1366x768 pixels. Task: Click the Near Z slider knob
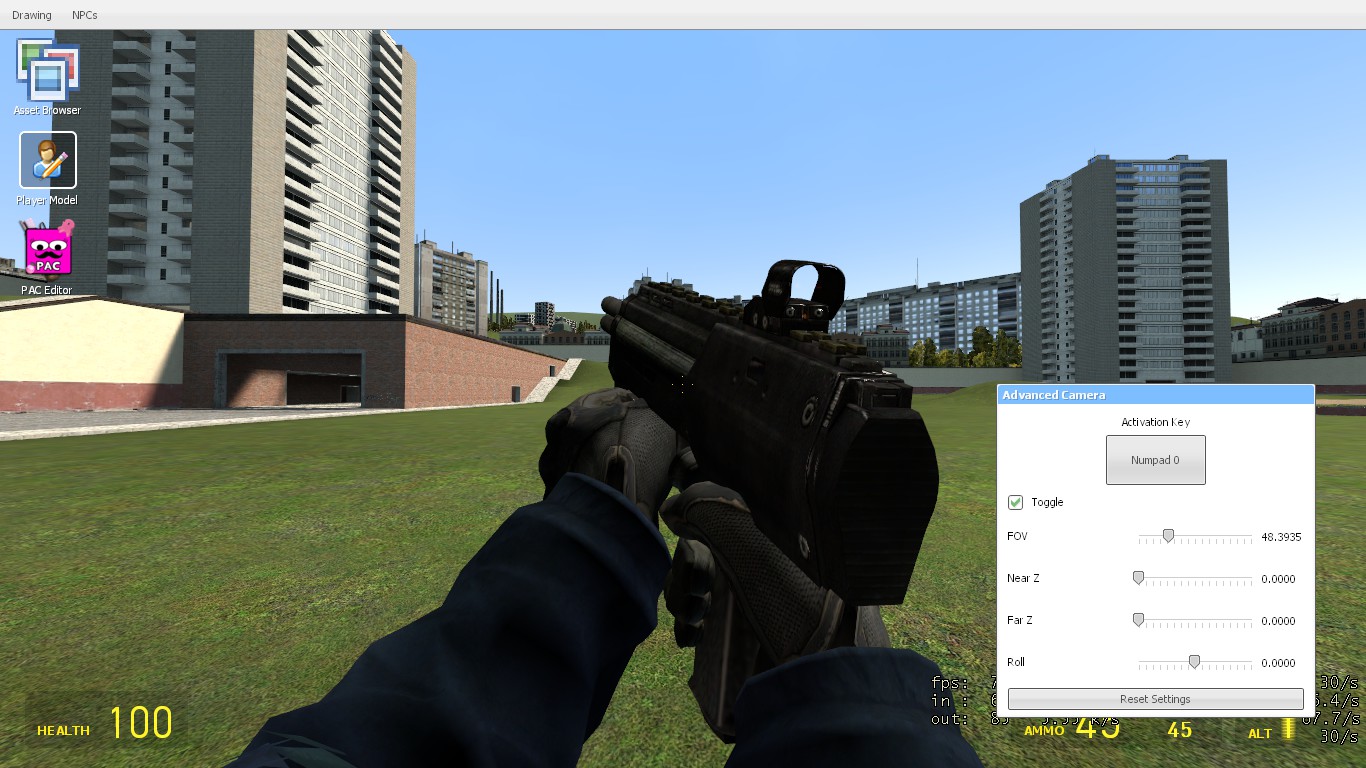(x=1138, y=578)
